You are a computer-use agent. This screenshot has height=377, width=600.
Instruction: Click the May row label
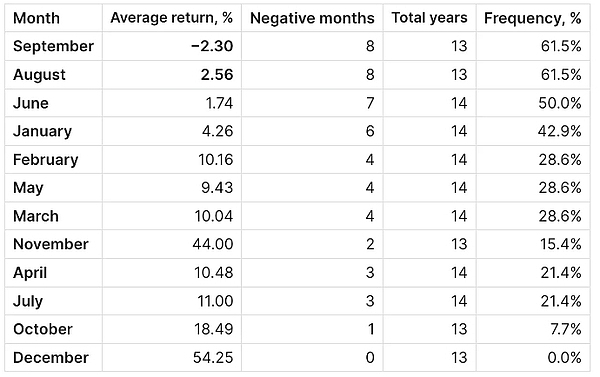point(28,188)
